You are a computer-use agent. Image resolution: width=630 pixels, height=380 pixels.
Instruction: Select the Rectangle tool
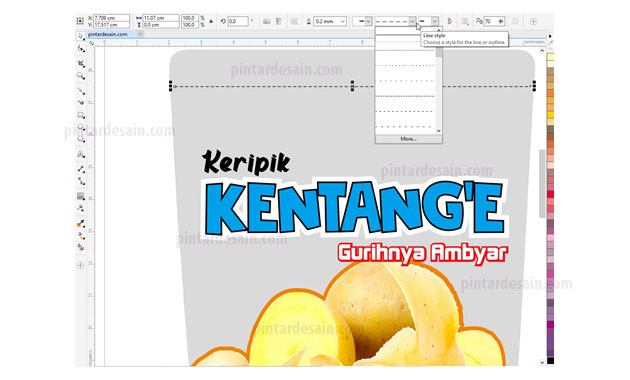coord(81,115)
